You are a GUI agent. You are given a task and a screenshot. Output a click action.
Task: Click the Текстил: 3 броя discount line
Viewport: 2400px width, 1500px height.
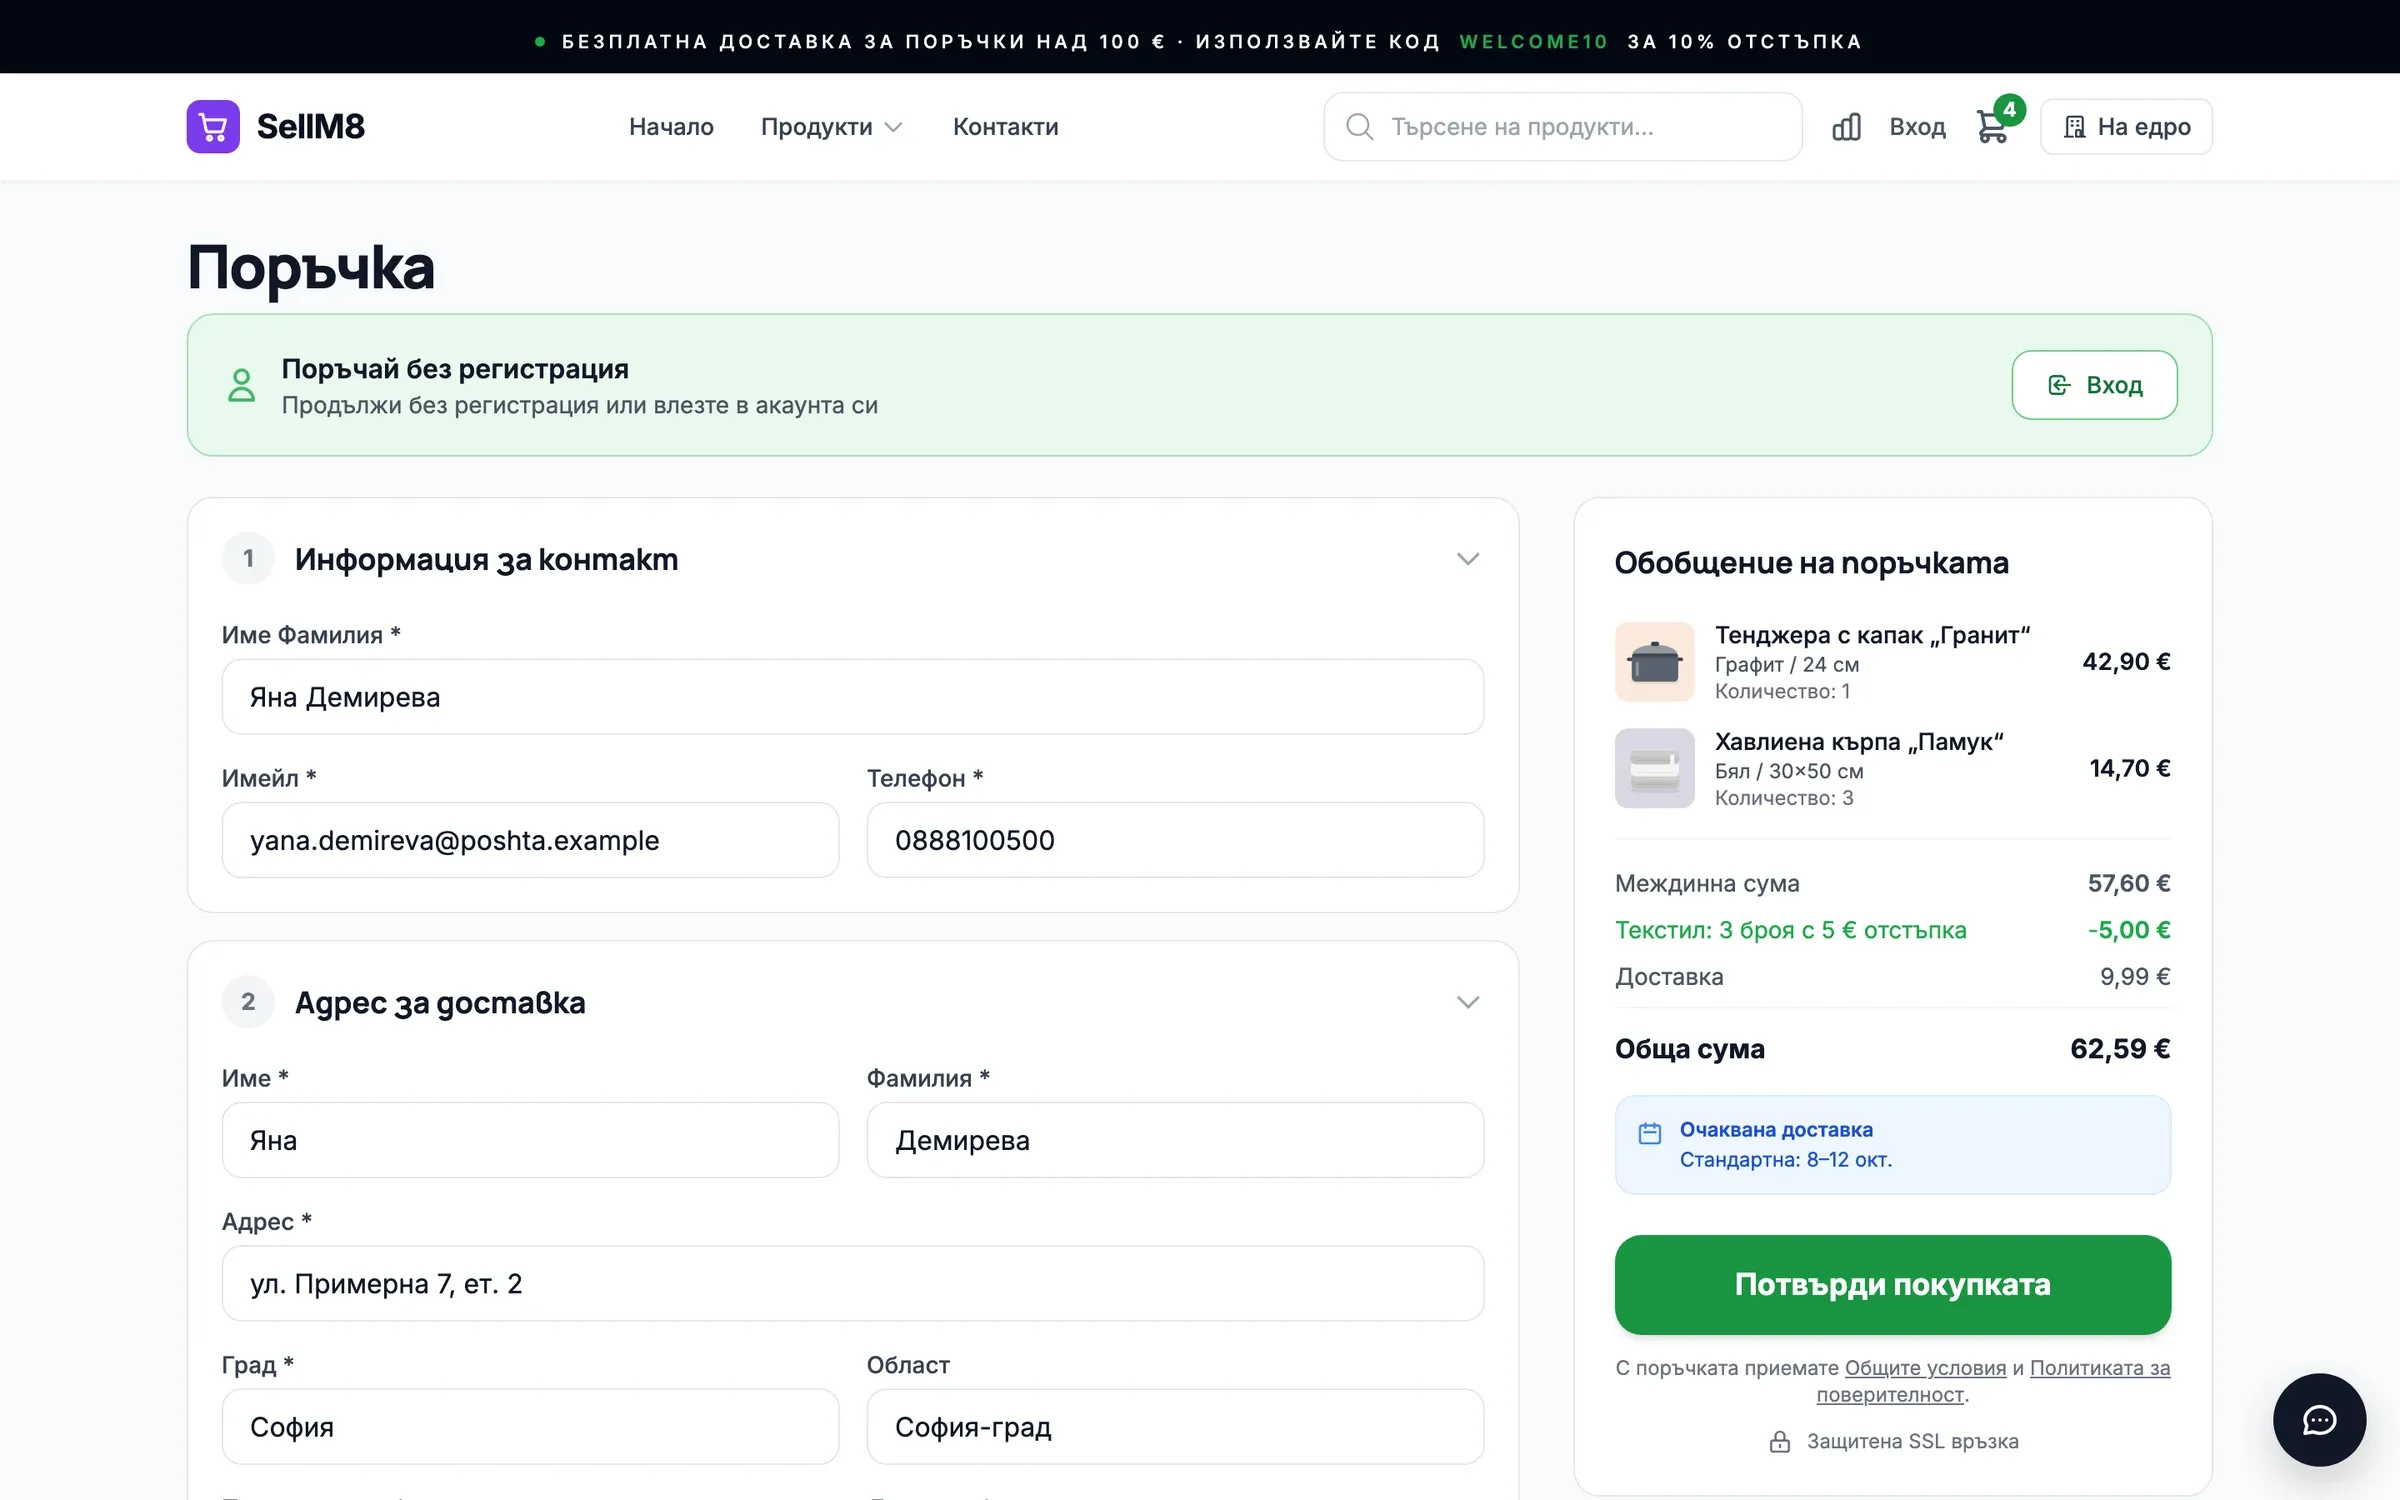[1790, 930]
